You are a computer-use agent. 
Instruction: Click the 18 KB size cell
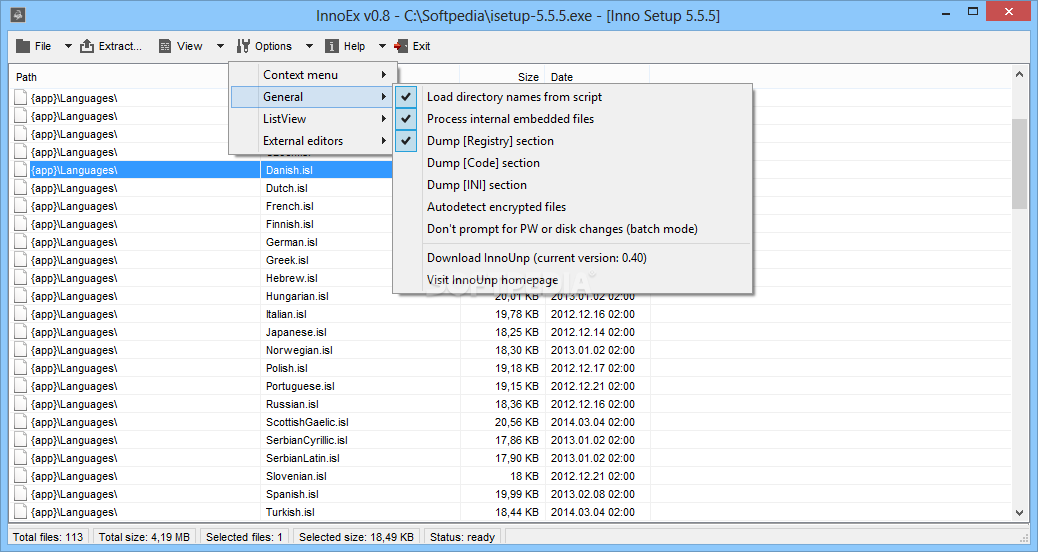coord(524,476)
